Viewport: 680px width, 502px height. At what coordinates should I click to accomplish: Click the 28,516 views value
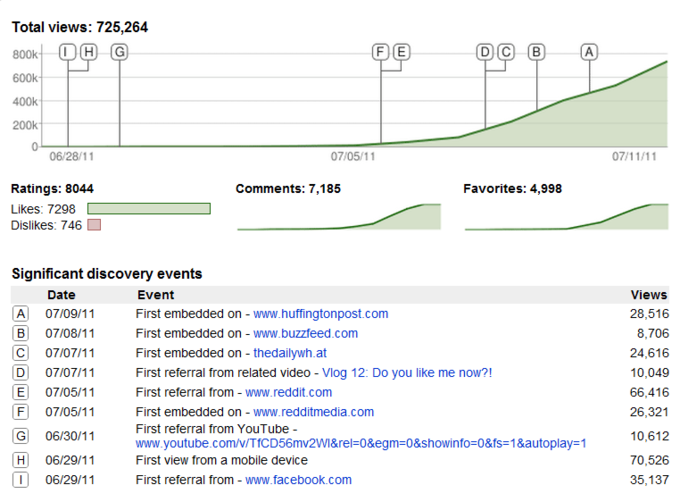[x=649, y=314]
